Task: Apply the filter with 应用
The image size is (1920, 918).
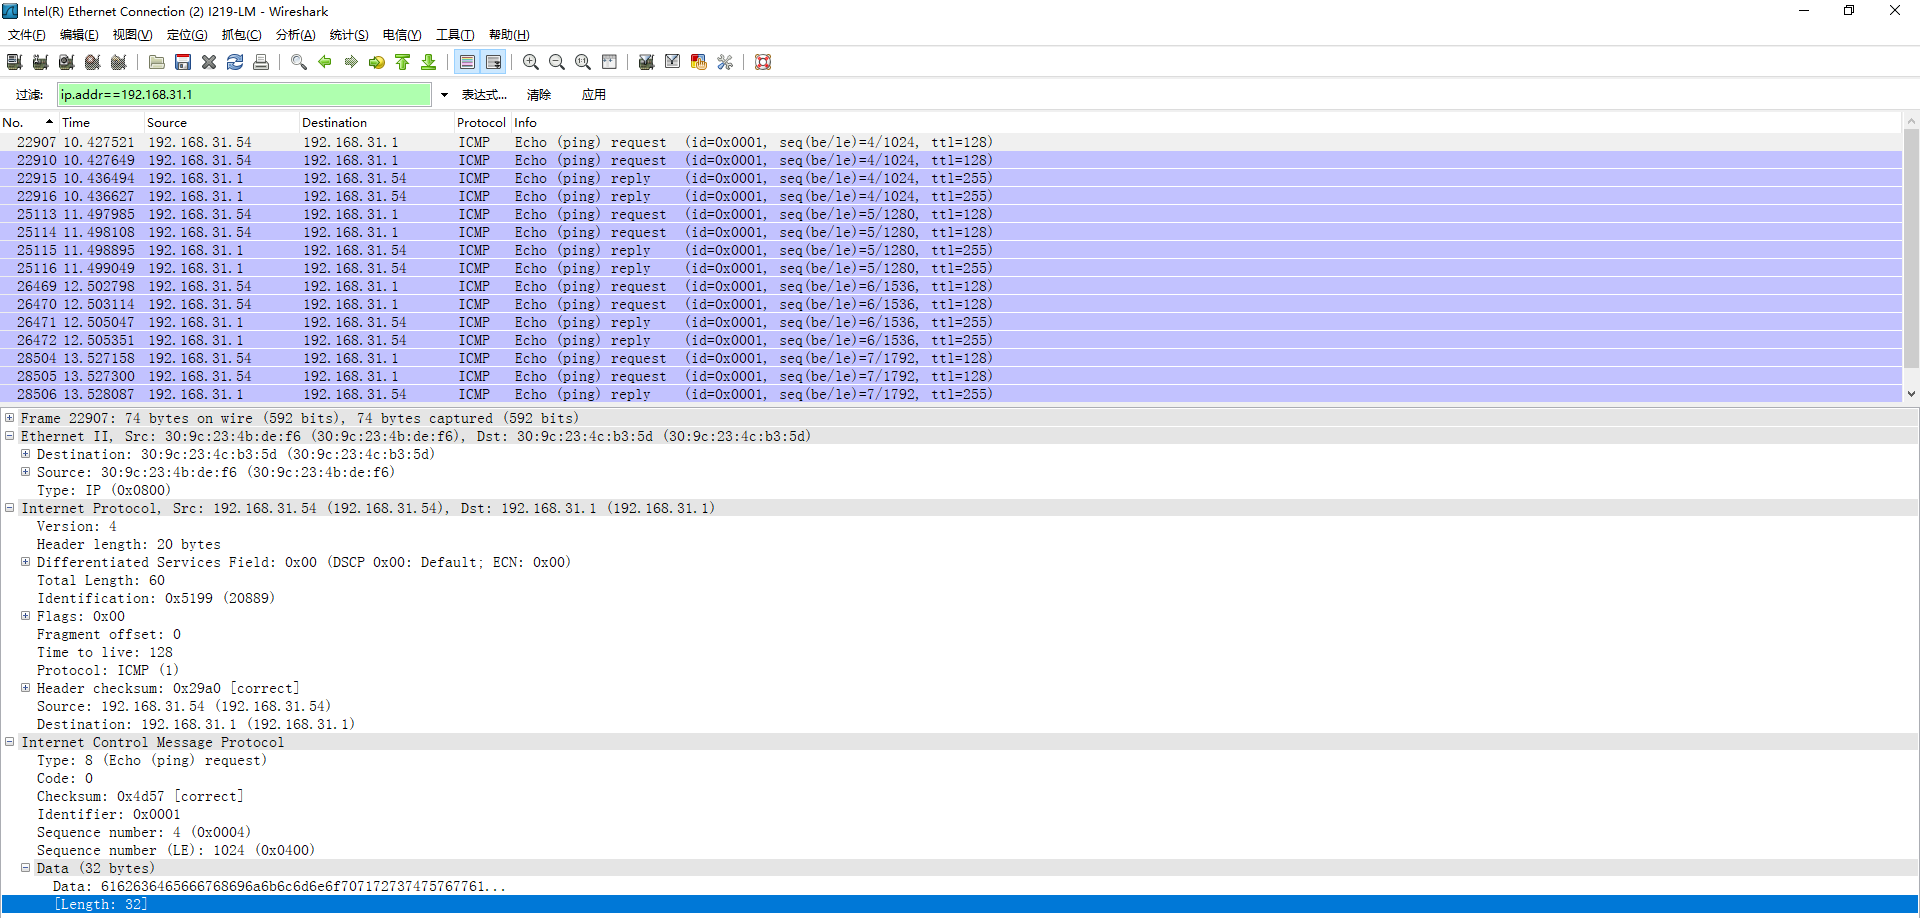Action: click(594, 95)
